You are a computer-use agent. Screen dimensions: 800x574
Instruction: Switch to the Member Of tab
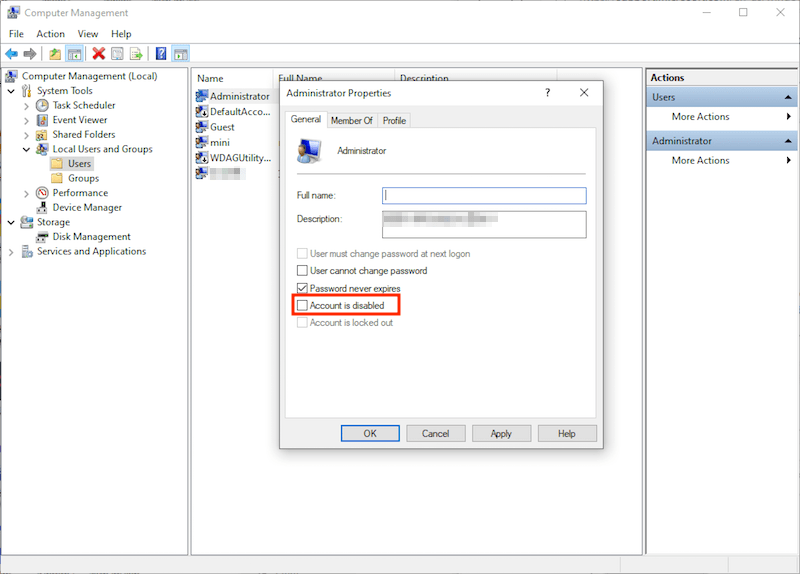pos(352,120)
